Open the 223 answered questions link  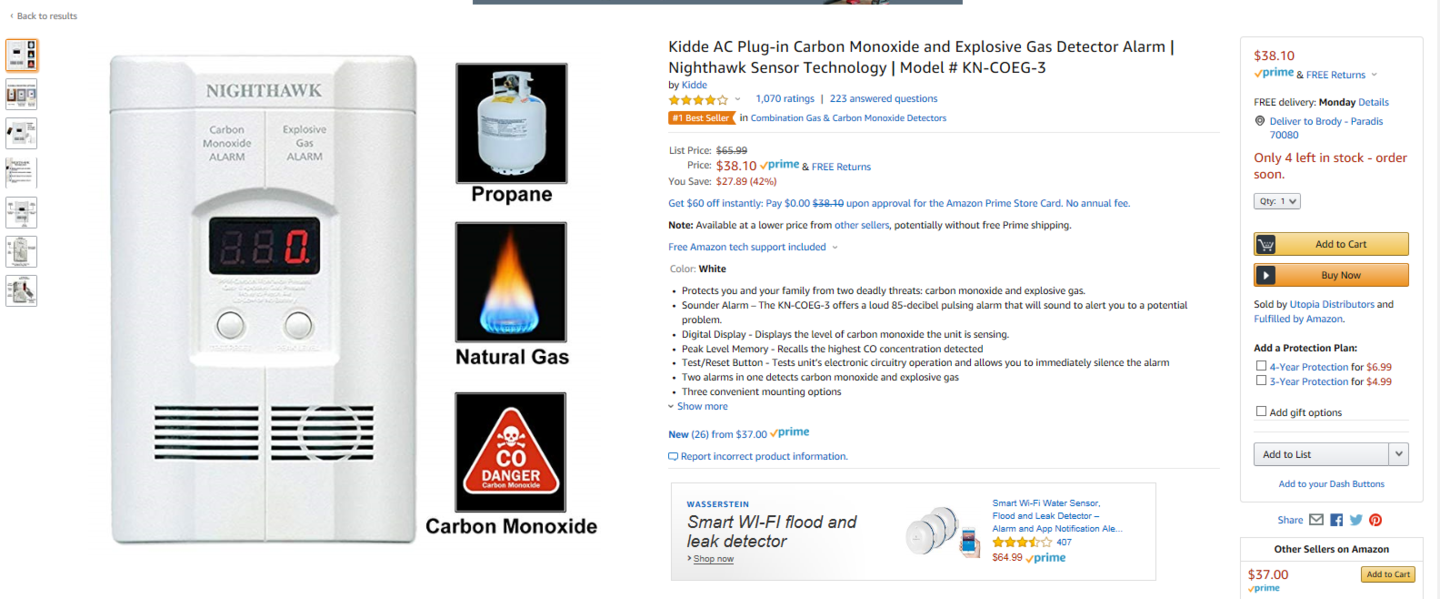884,99
